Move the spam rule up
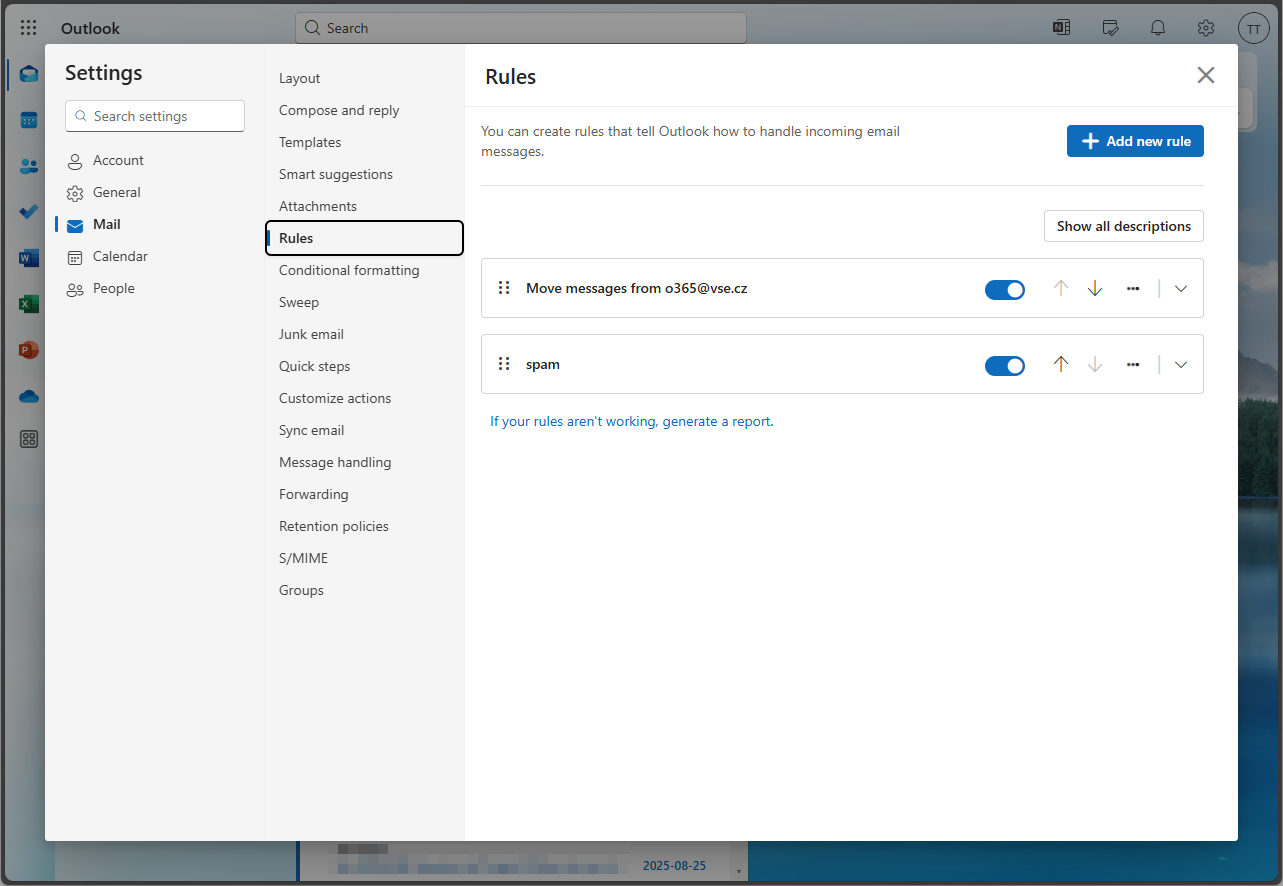This screenshot has width=1283, height=886. click(x=1061, y=365)
